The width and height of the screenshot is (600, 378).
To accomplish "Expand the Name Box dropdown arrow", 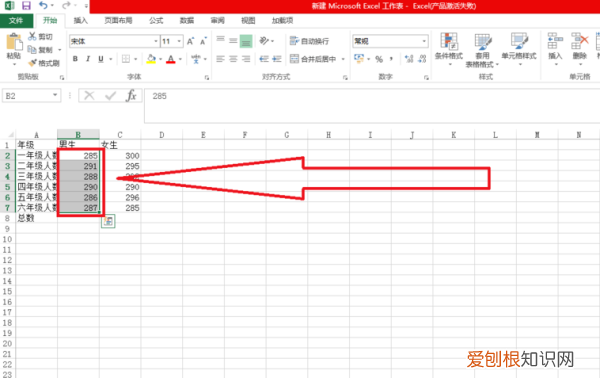I will click(x=55, y=96).
